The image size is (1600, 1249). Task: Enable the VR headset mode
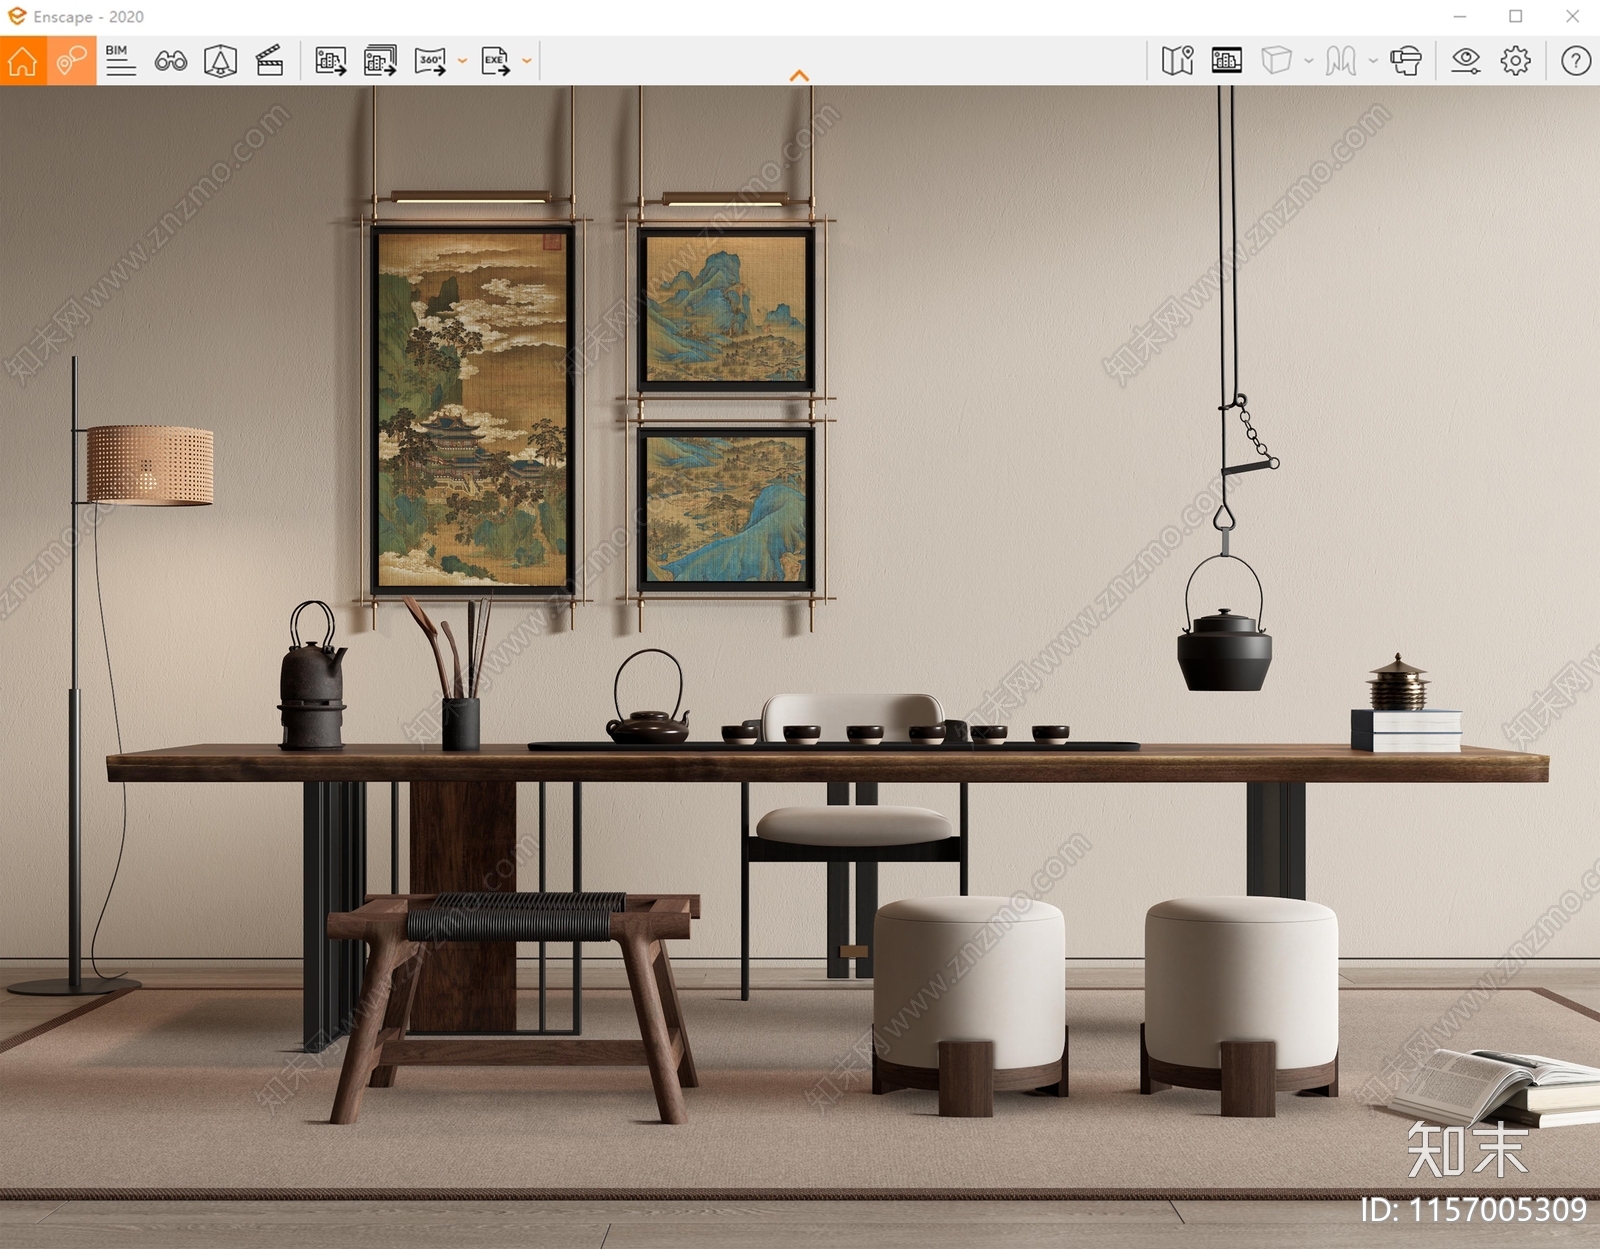(1406, 61)
